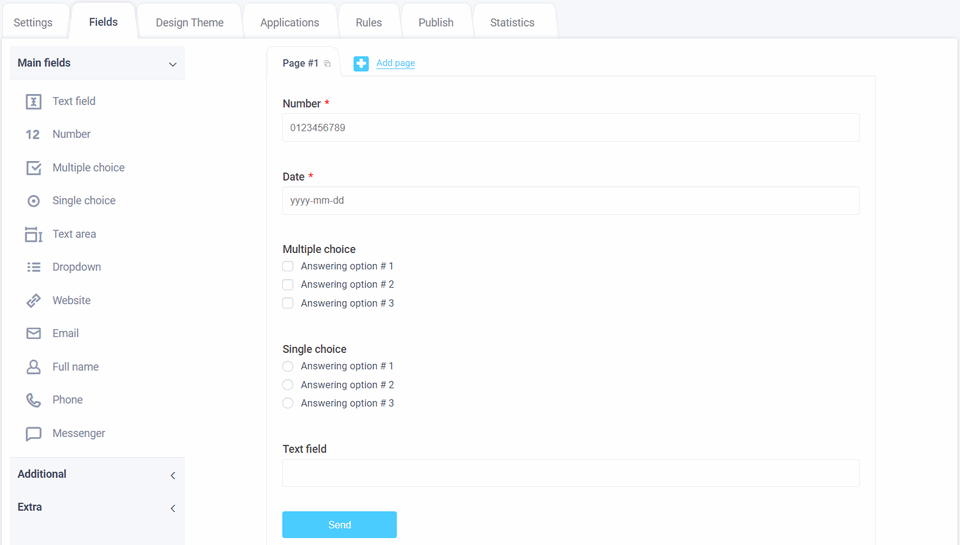Check Answering option # 1 under Multiple choice
The height and width of the screenshot is (545, 960).
[x=288, y=266]
